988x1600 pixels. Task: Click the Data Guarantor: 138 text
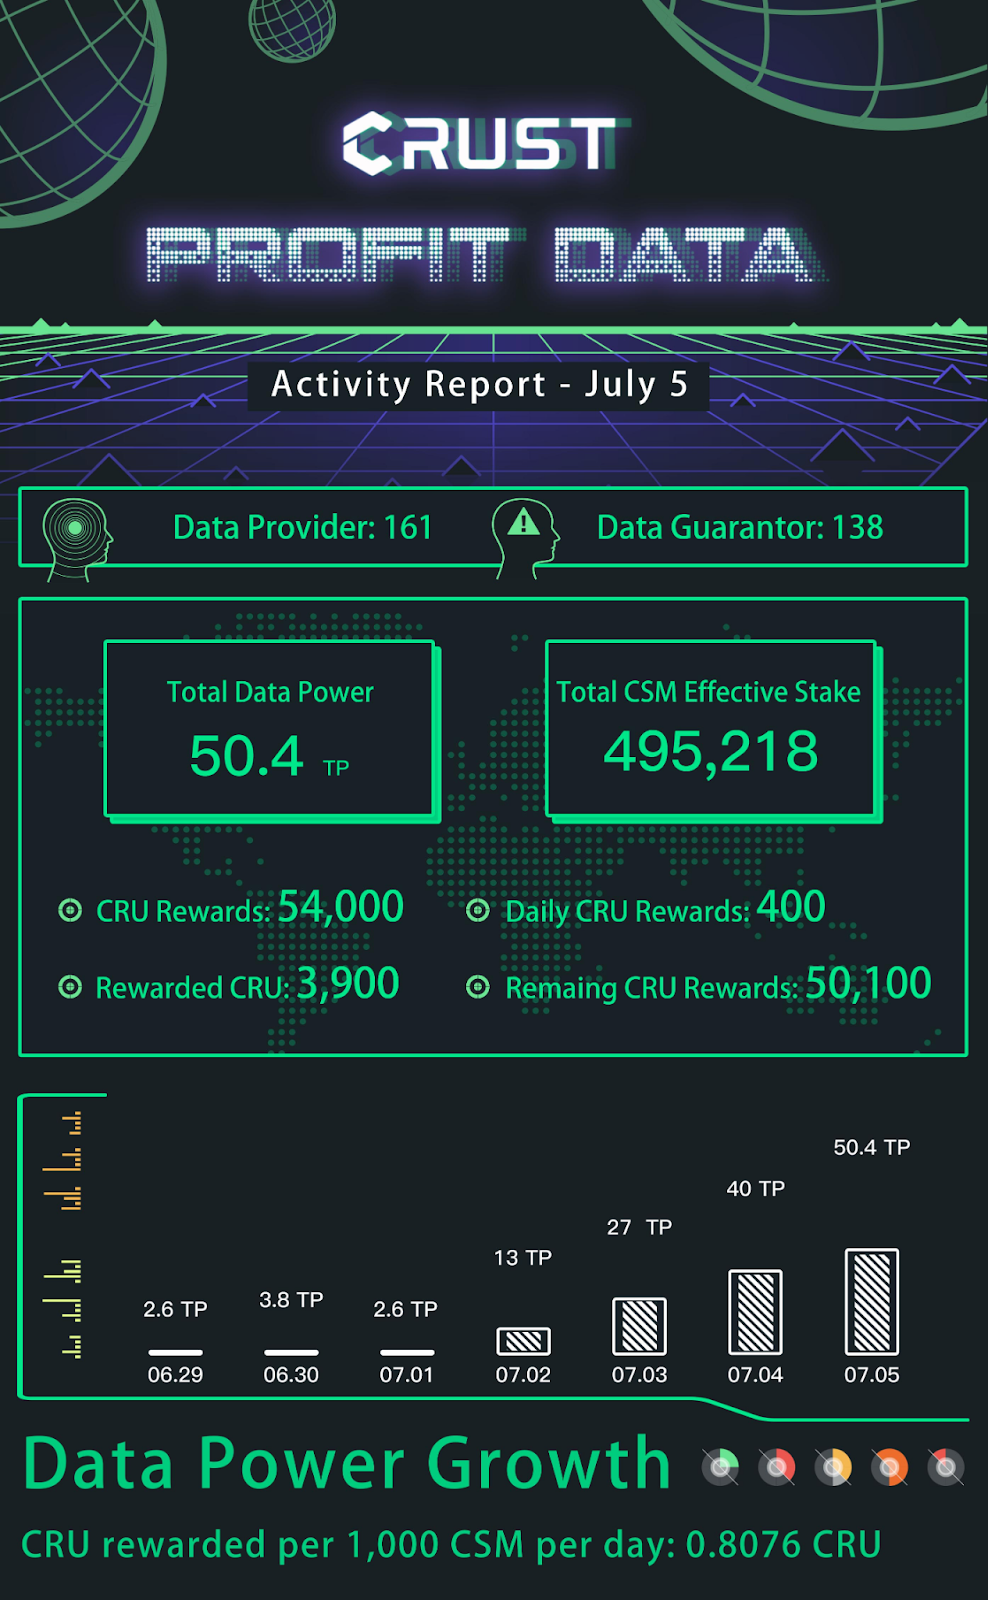pos(740,527)
